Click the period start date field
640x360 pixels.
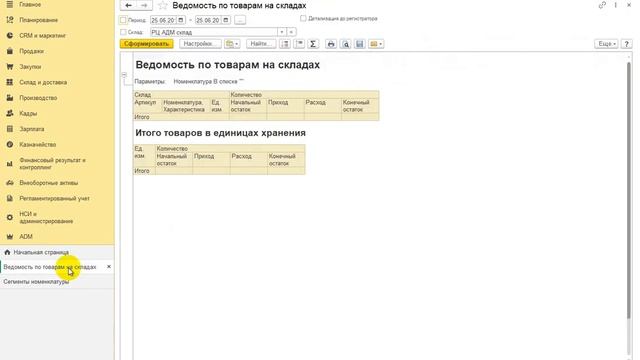[x=163, y=20]
